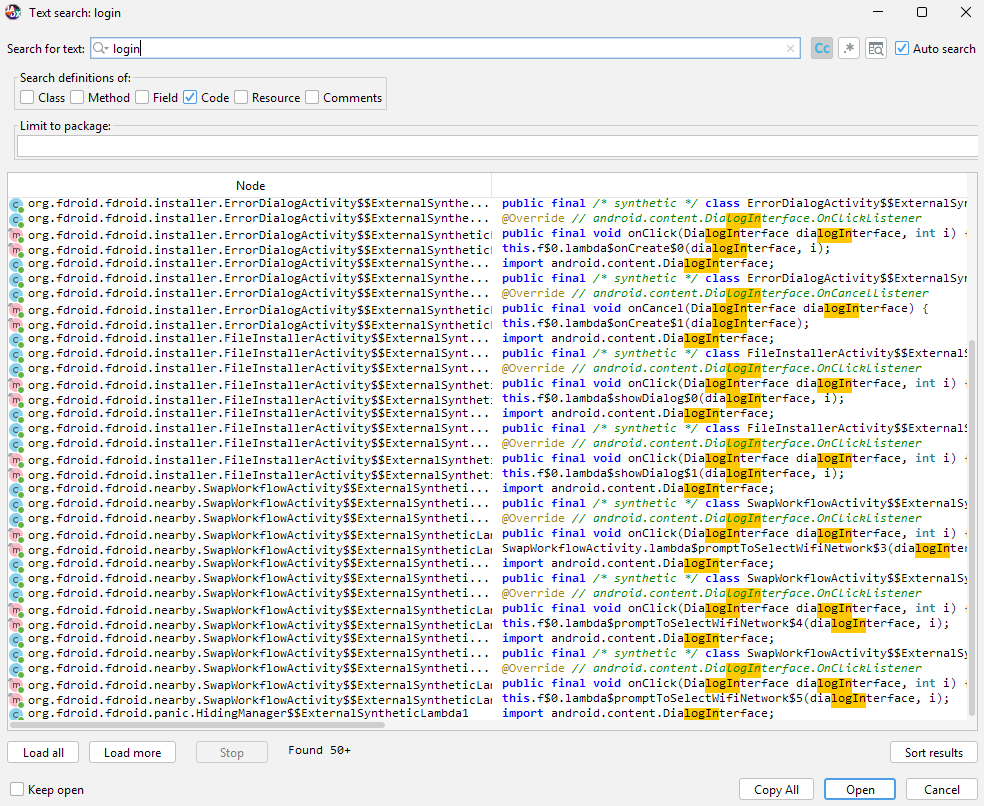
Task: Click the active tab search icon
Action: 876,48
